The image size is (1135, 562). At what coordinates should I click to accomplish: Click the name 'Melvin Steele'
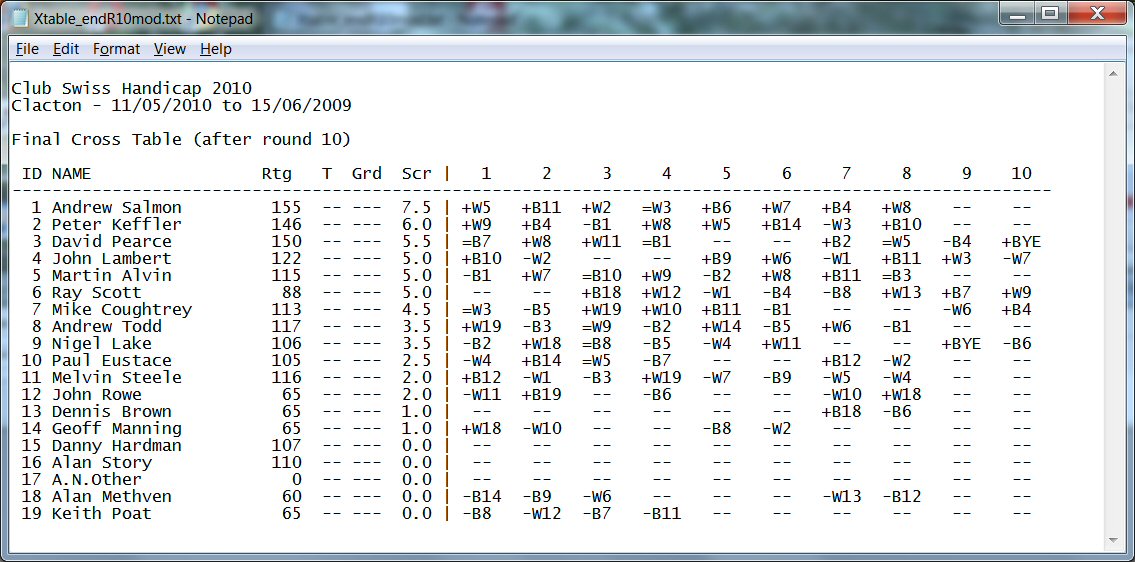coord(117,378)
